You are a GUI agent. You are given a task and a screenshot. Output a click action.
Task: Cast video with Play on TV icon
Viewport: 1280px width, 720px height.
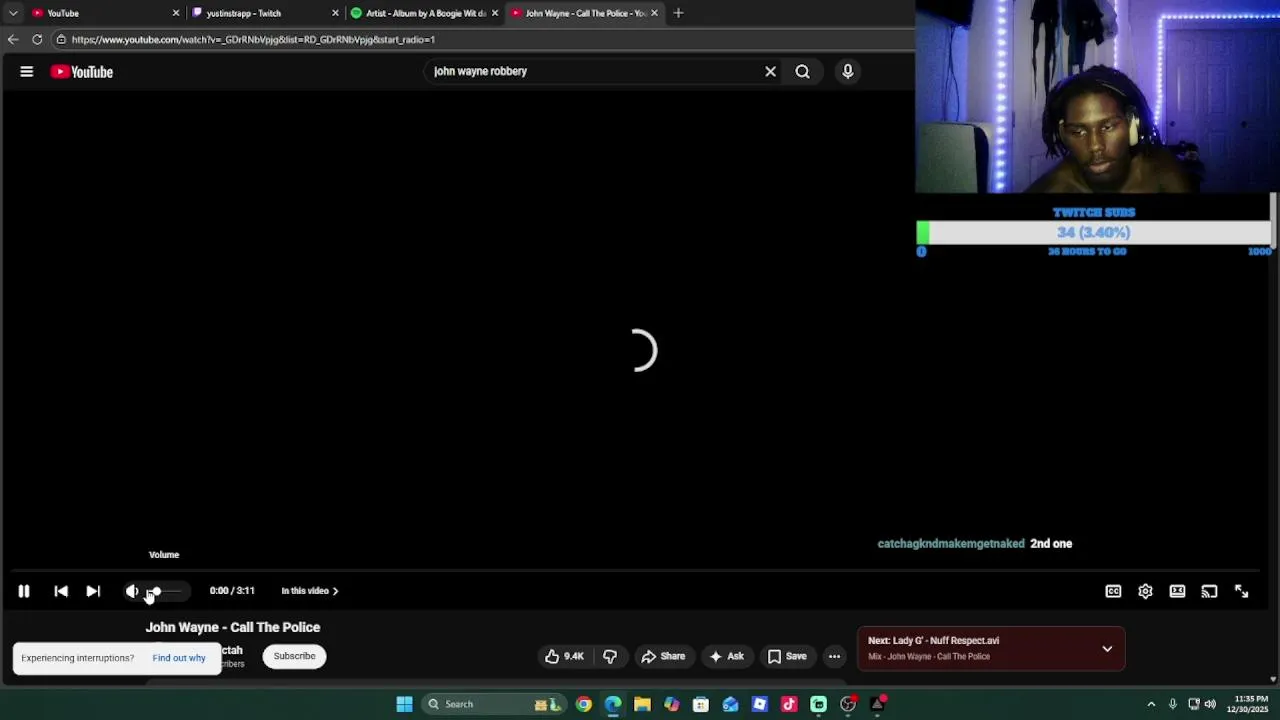pos(1209,591)
